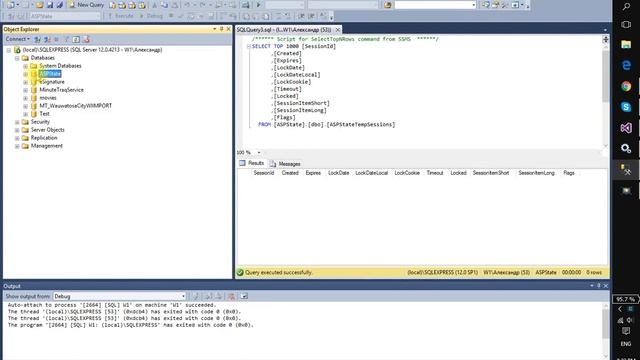Click the red stop/script icon in Object Explorer toolbar
The width and height of the screenshot is (640, 360).
coord(86,39)
